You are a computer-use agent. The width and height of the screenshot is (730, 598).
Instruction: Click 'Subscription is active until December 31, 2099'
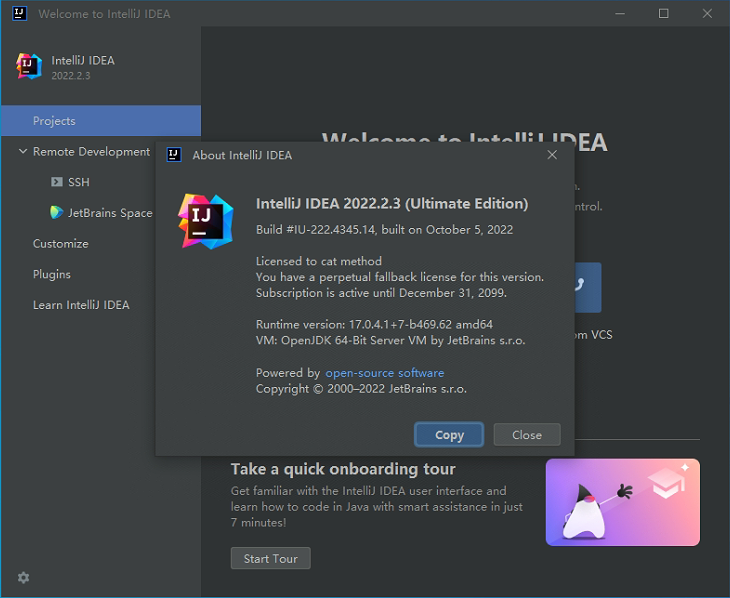coord(381,292)
